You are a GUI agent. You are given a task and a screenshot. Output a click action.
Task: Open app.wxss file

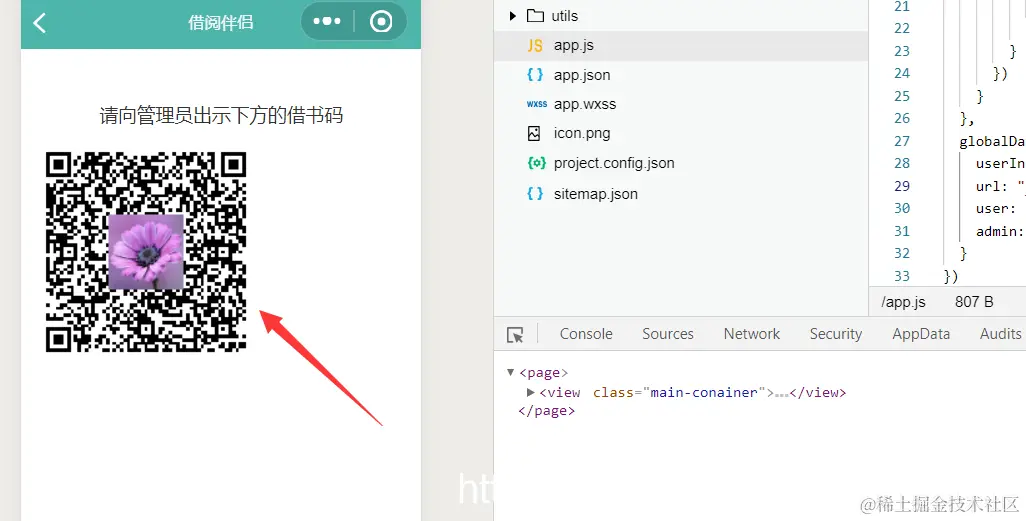tap(585, 104)
